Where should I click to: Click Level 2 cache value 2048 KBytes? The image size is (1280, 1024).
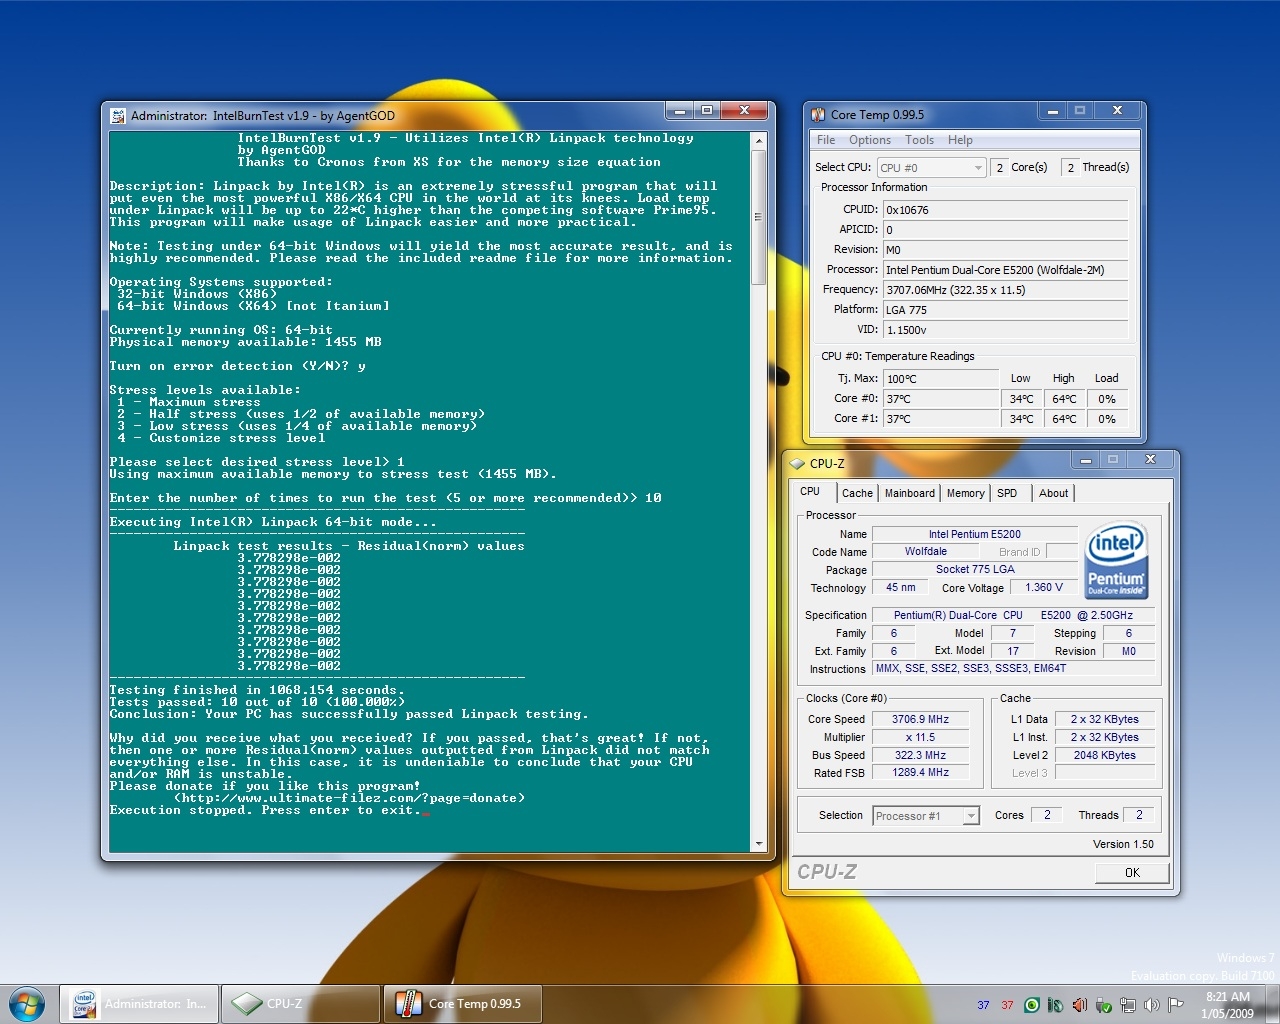(1104, 755)
